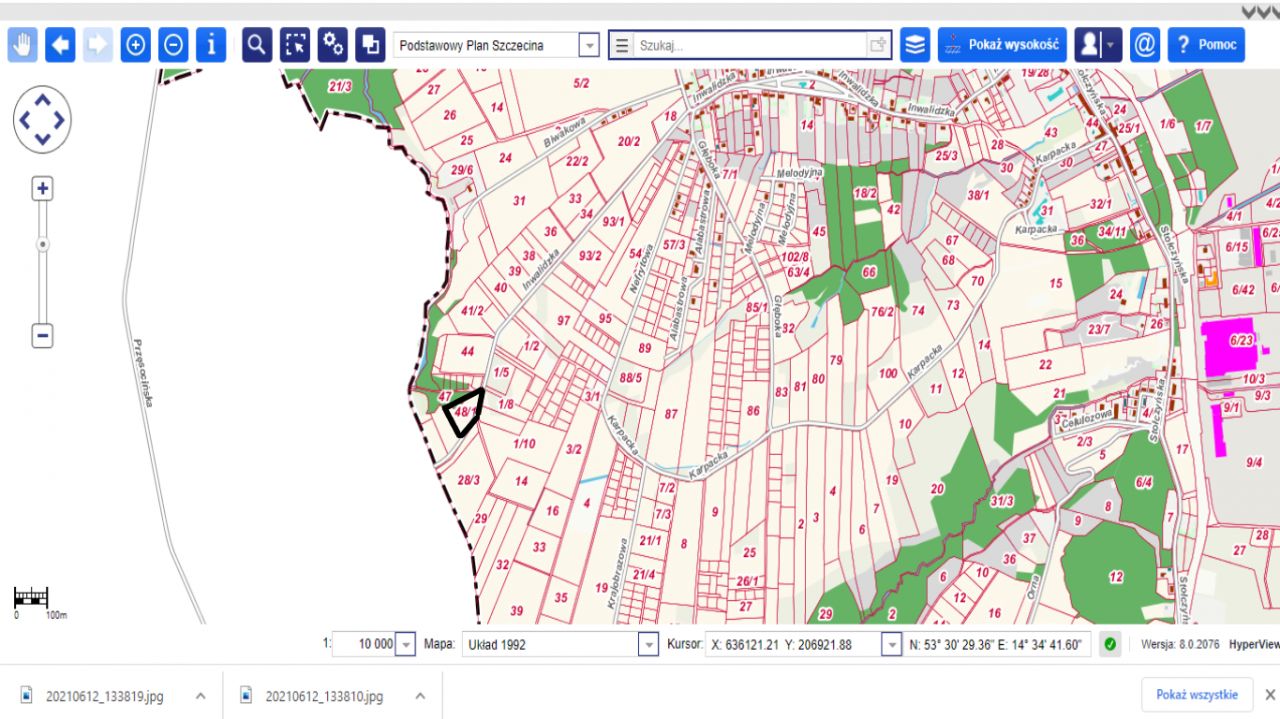Expand the Podstawowy Plan Szczecina dropdown
The height and width of the screenshot is (719, 1280).
[x=589, y=46]
